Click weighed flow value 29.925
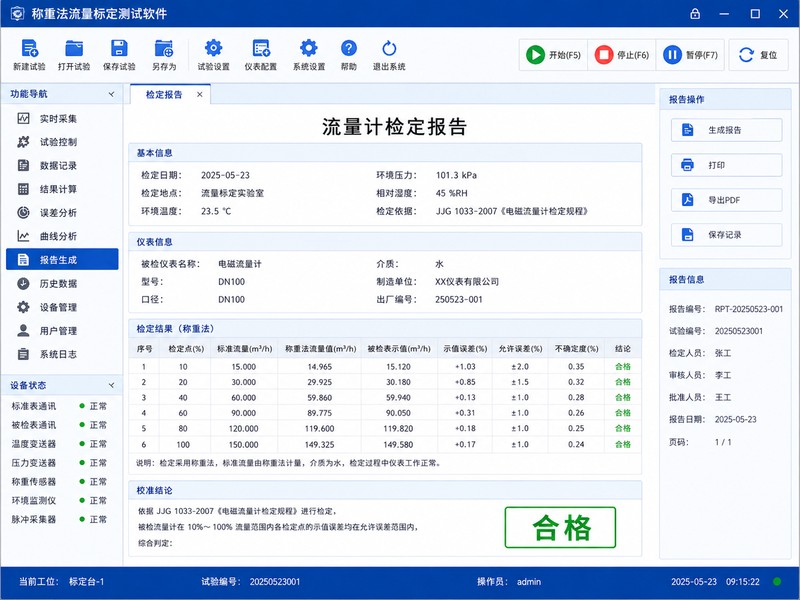The image size is (800, 600). [x=320, y=382]
